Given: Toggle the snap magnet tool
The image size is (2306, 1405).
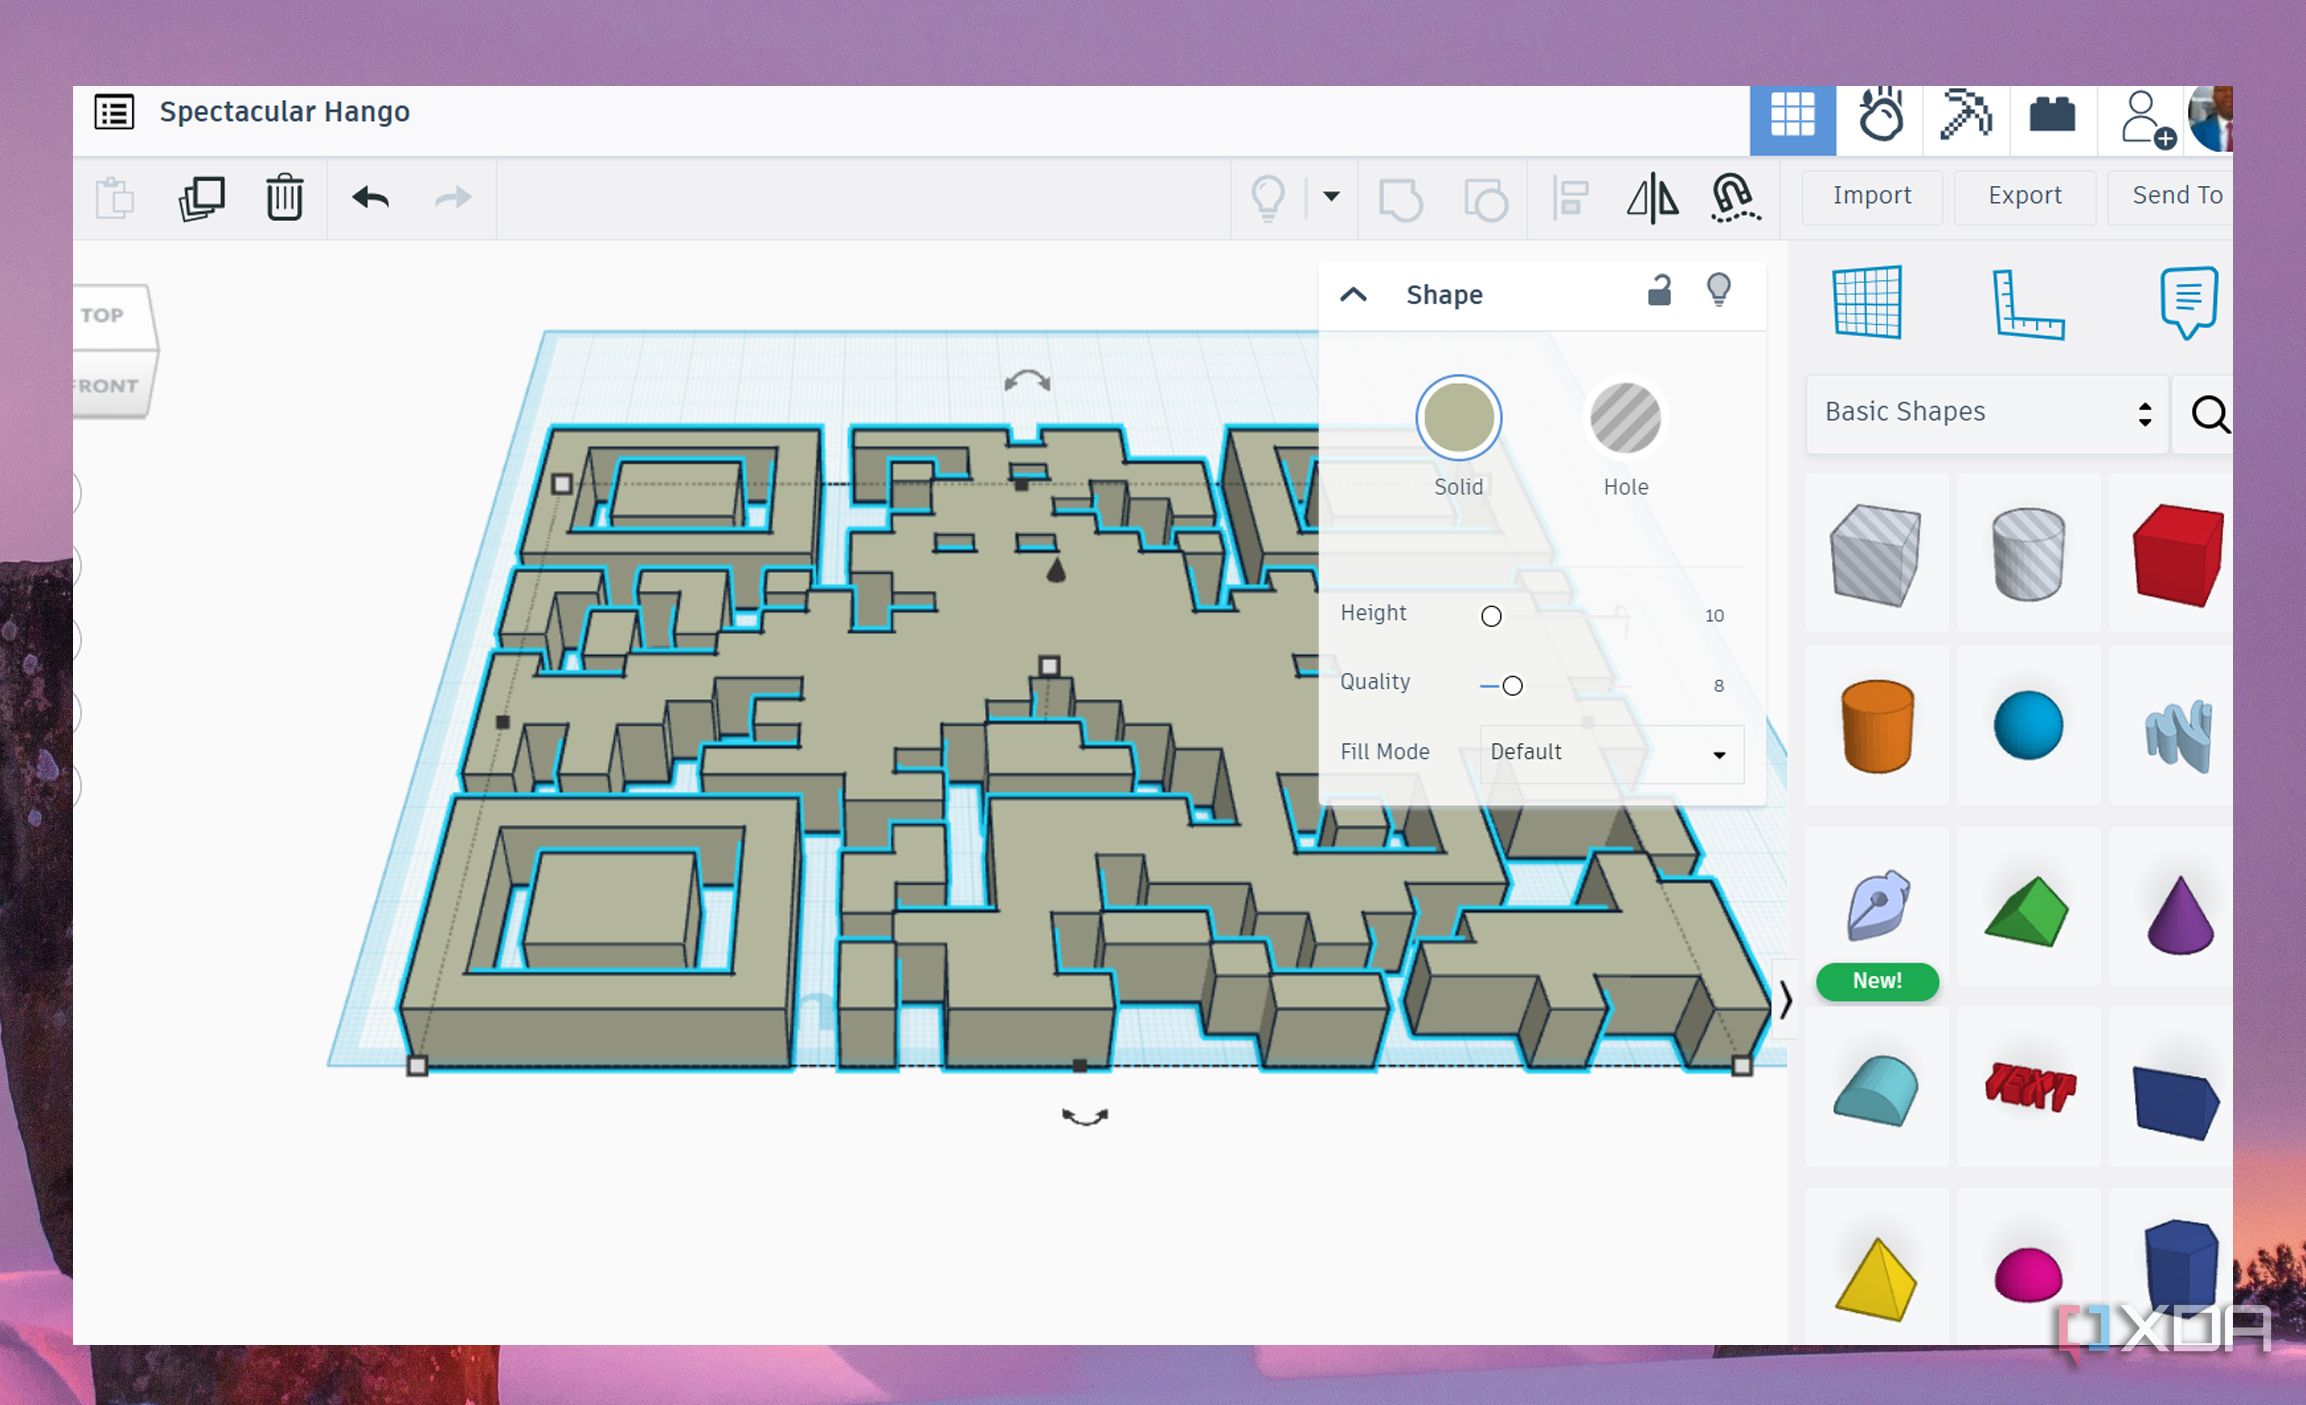Looking at the screenshot, I should [1736, 198].
